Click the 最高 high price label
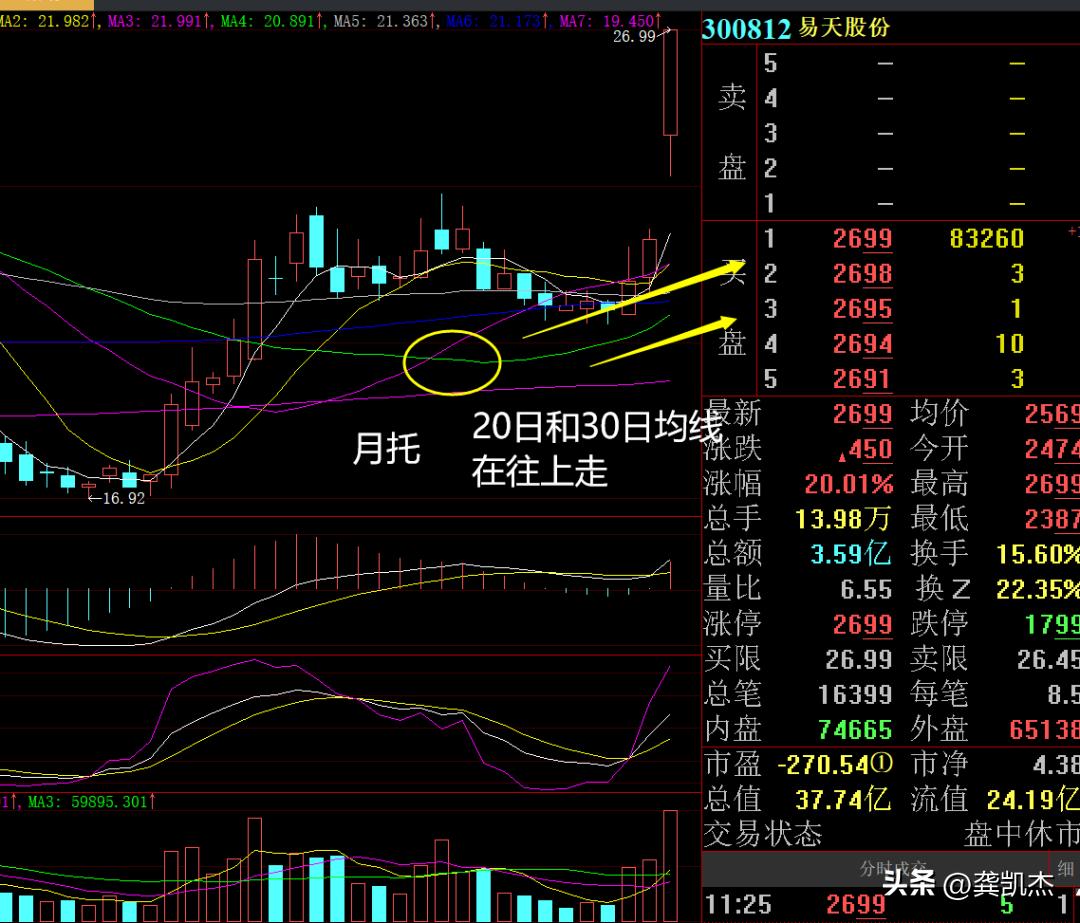 pos(939,484)
